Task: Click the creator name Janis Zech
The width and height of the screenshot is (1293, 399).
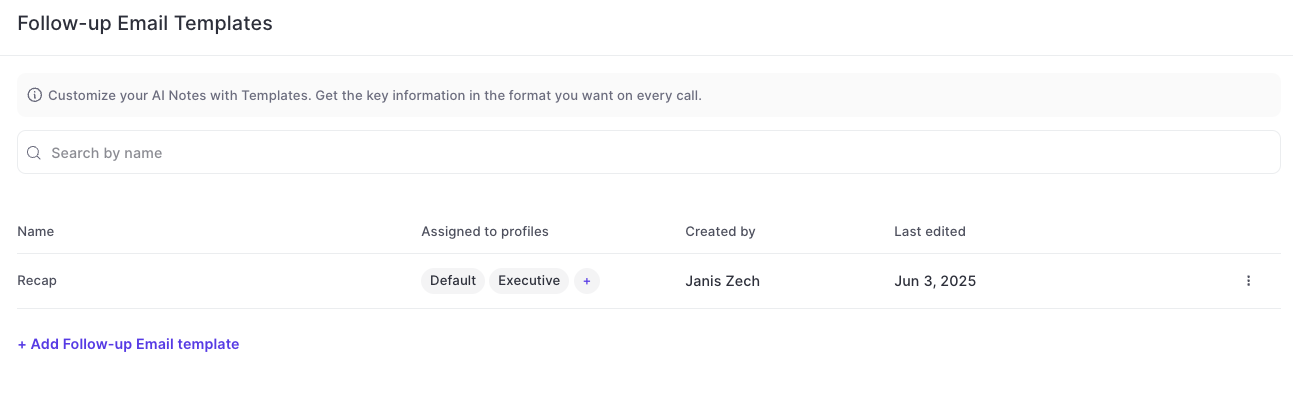Action: coord(722,281)
